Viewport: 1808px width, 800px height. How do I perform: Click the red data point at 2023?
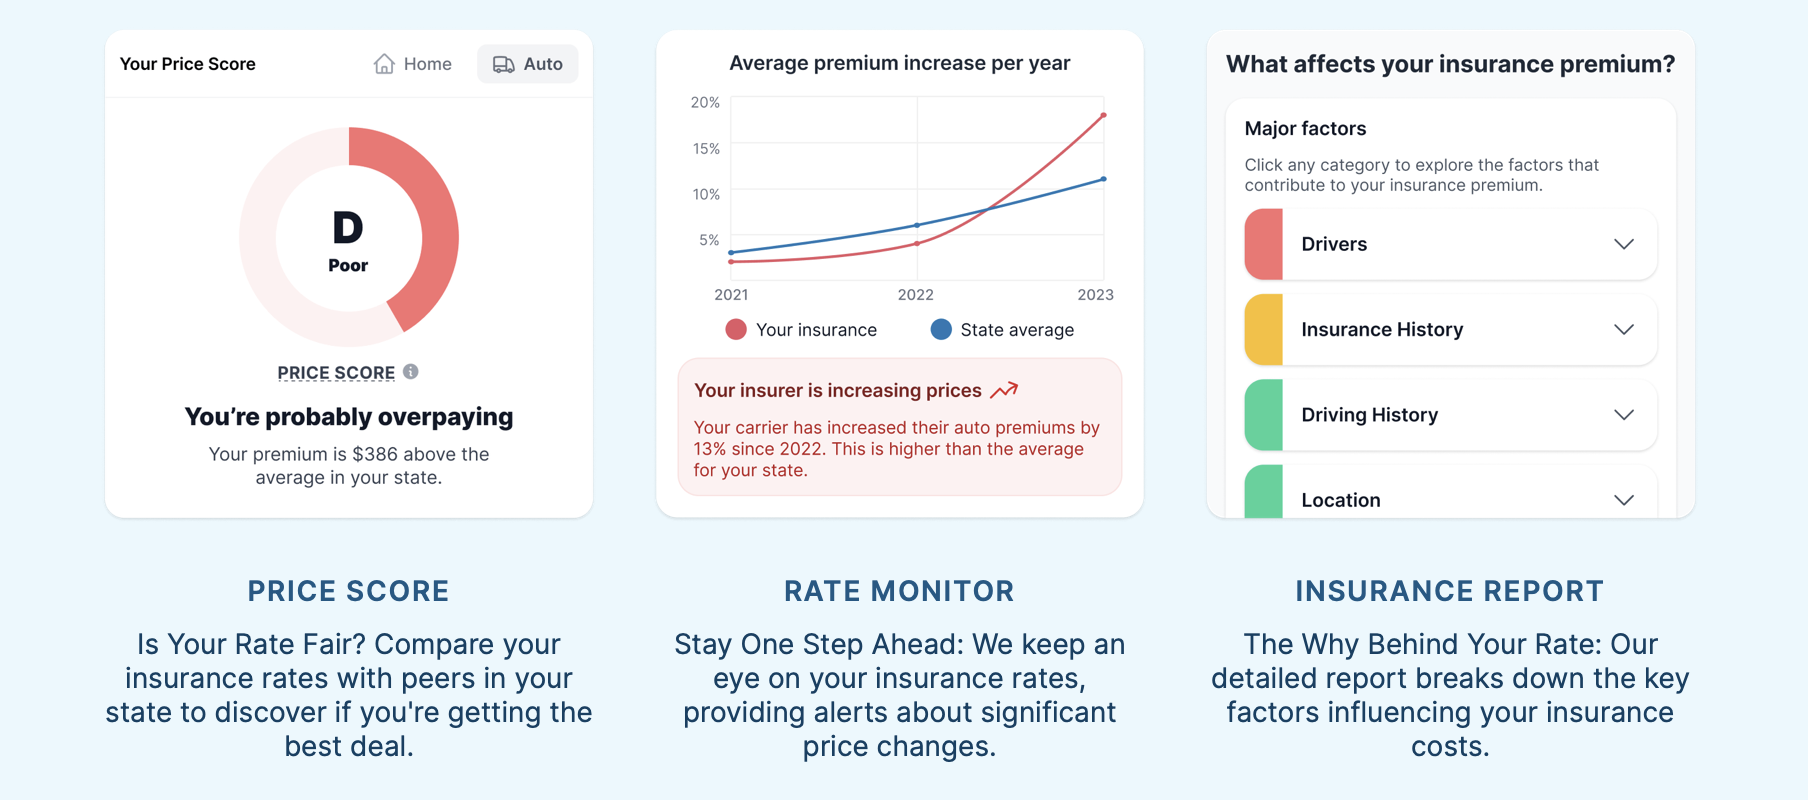pos(1103,115)
